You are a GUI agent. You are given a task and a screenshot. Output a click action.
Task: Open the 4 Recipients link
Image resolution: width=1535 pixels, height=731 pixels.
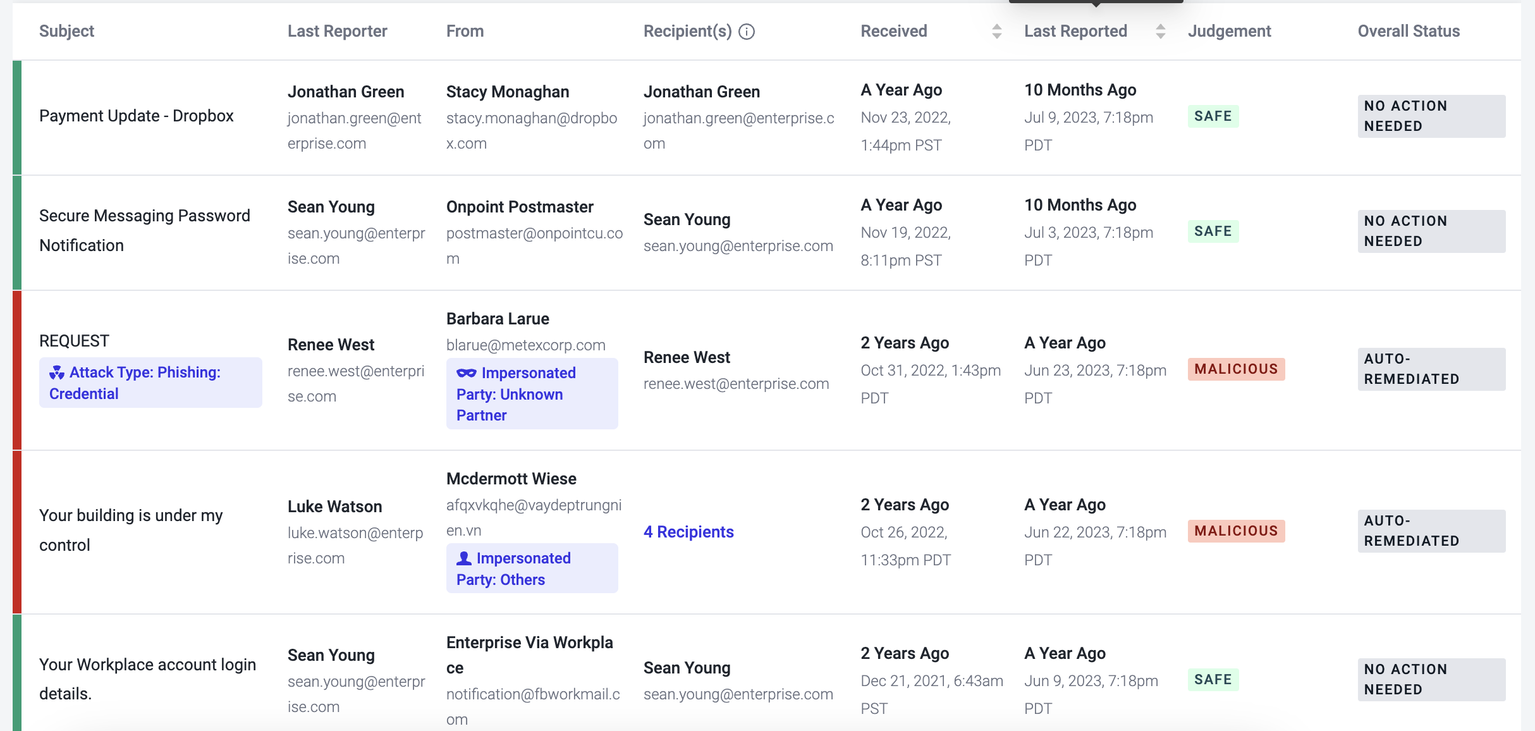tap(688, 532)
